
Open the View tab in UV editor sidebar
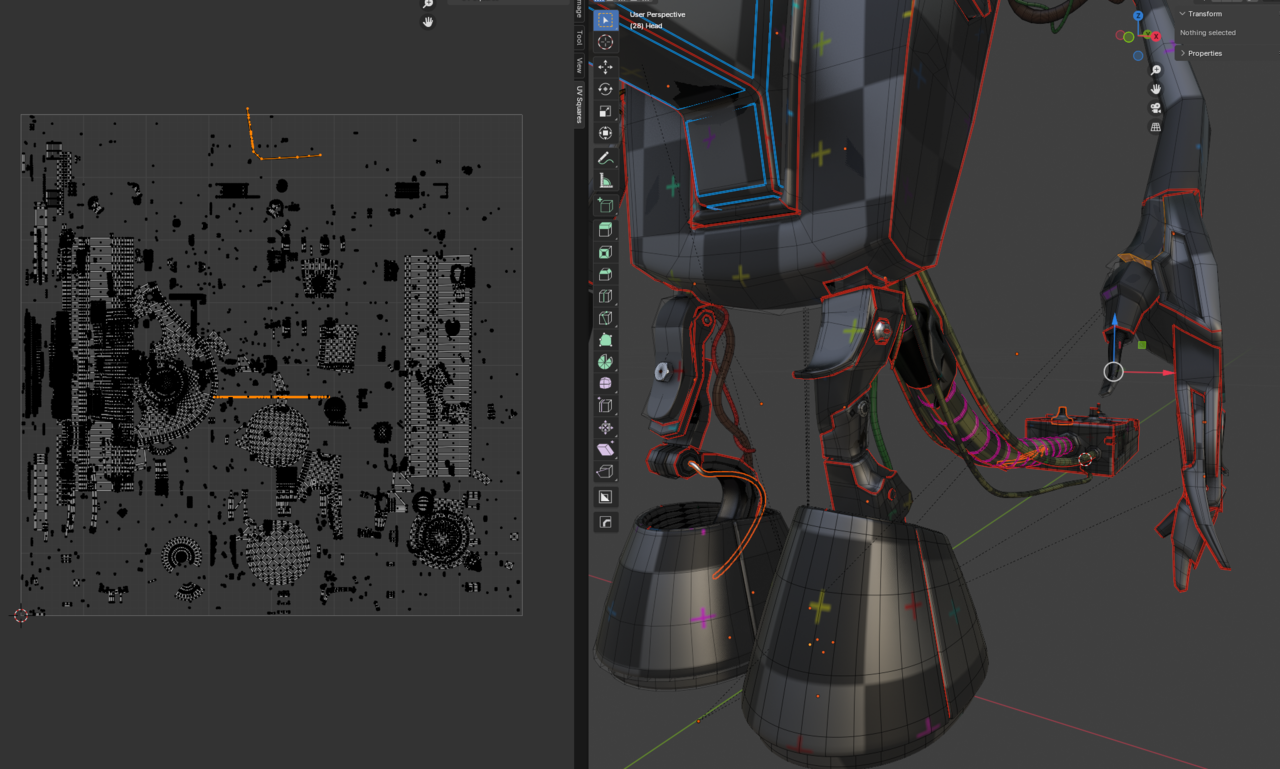[578, 66]
